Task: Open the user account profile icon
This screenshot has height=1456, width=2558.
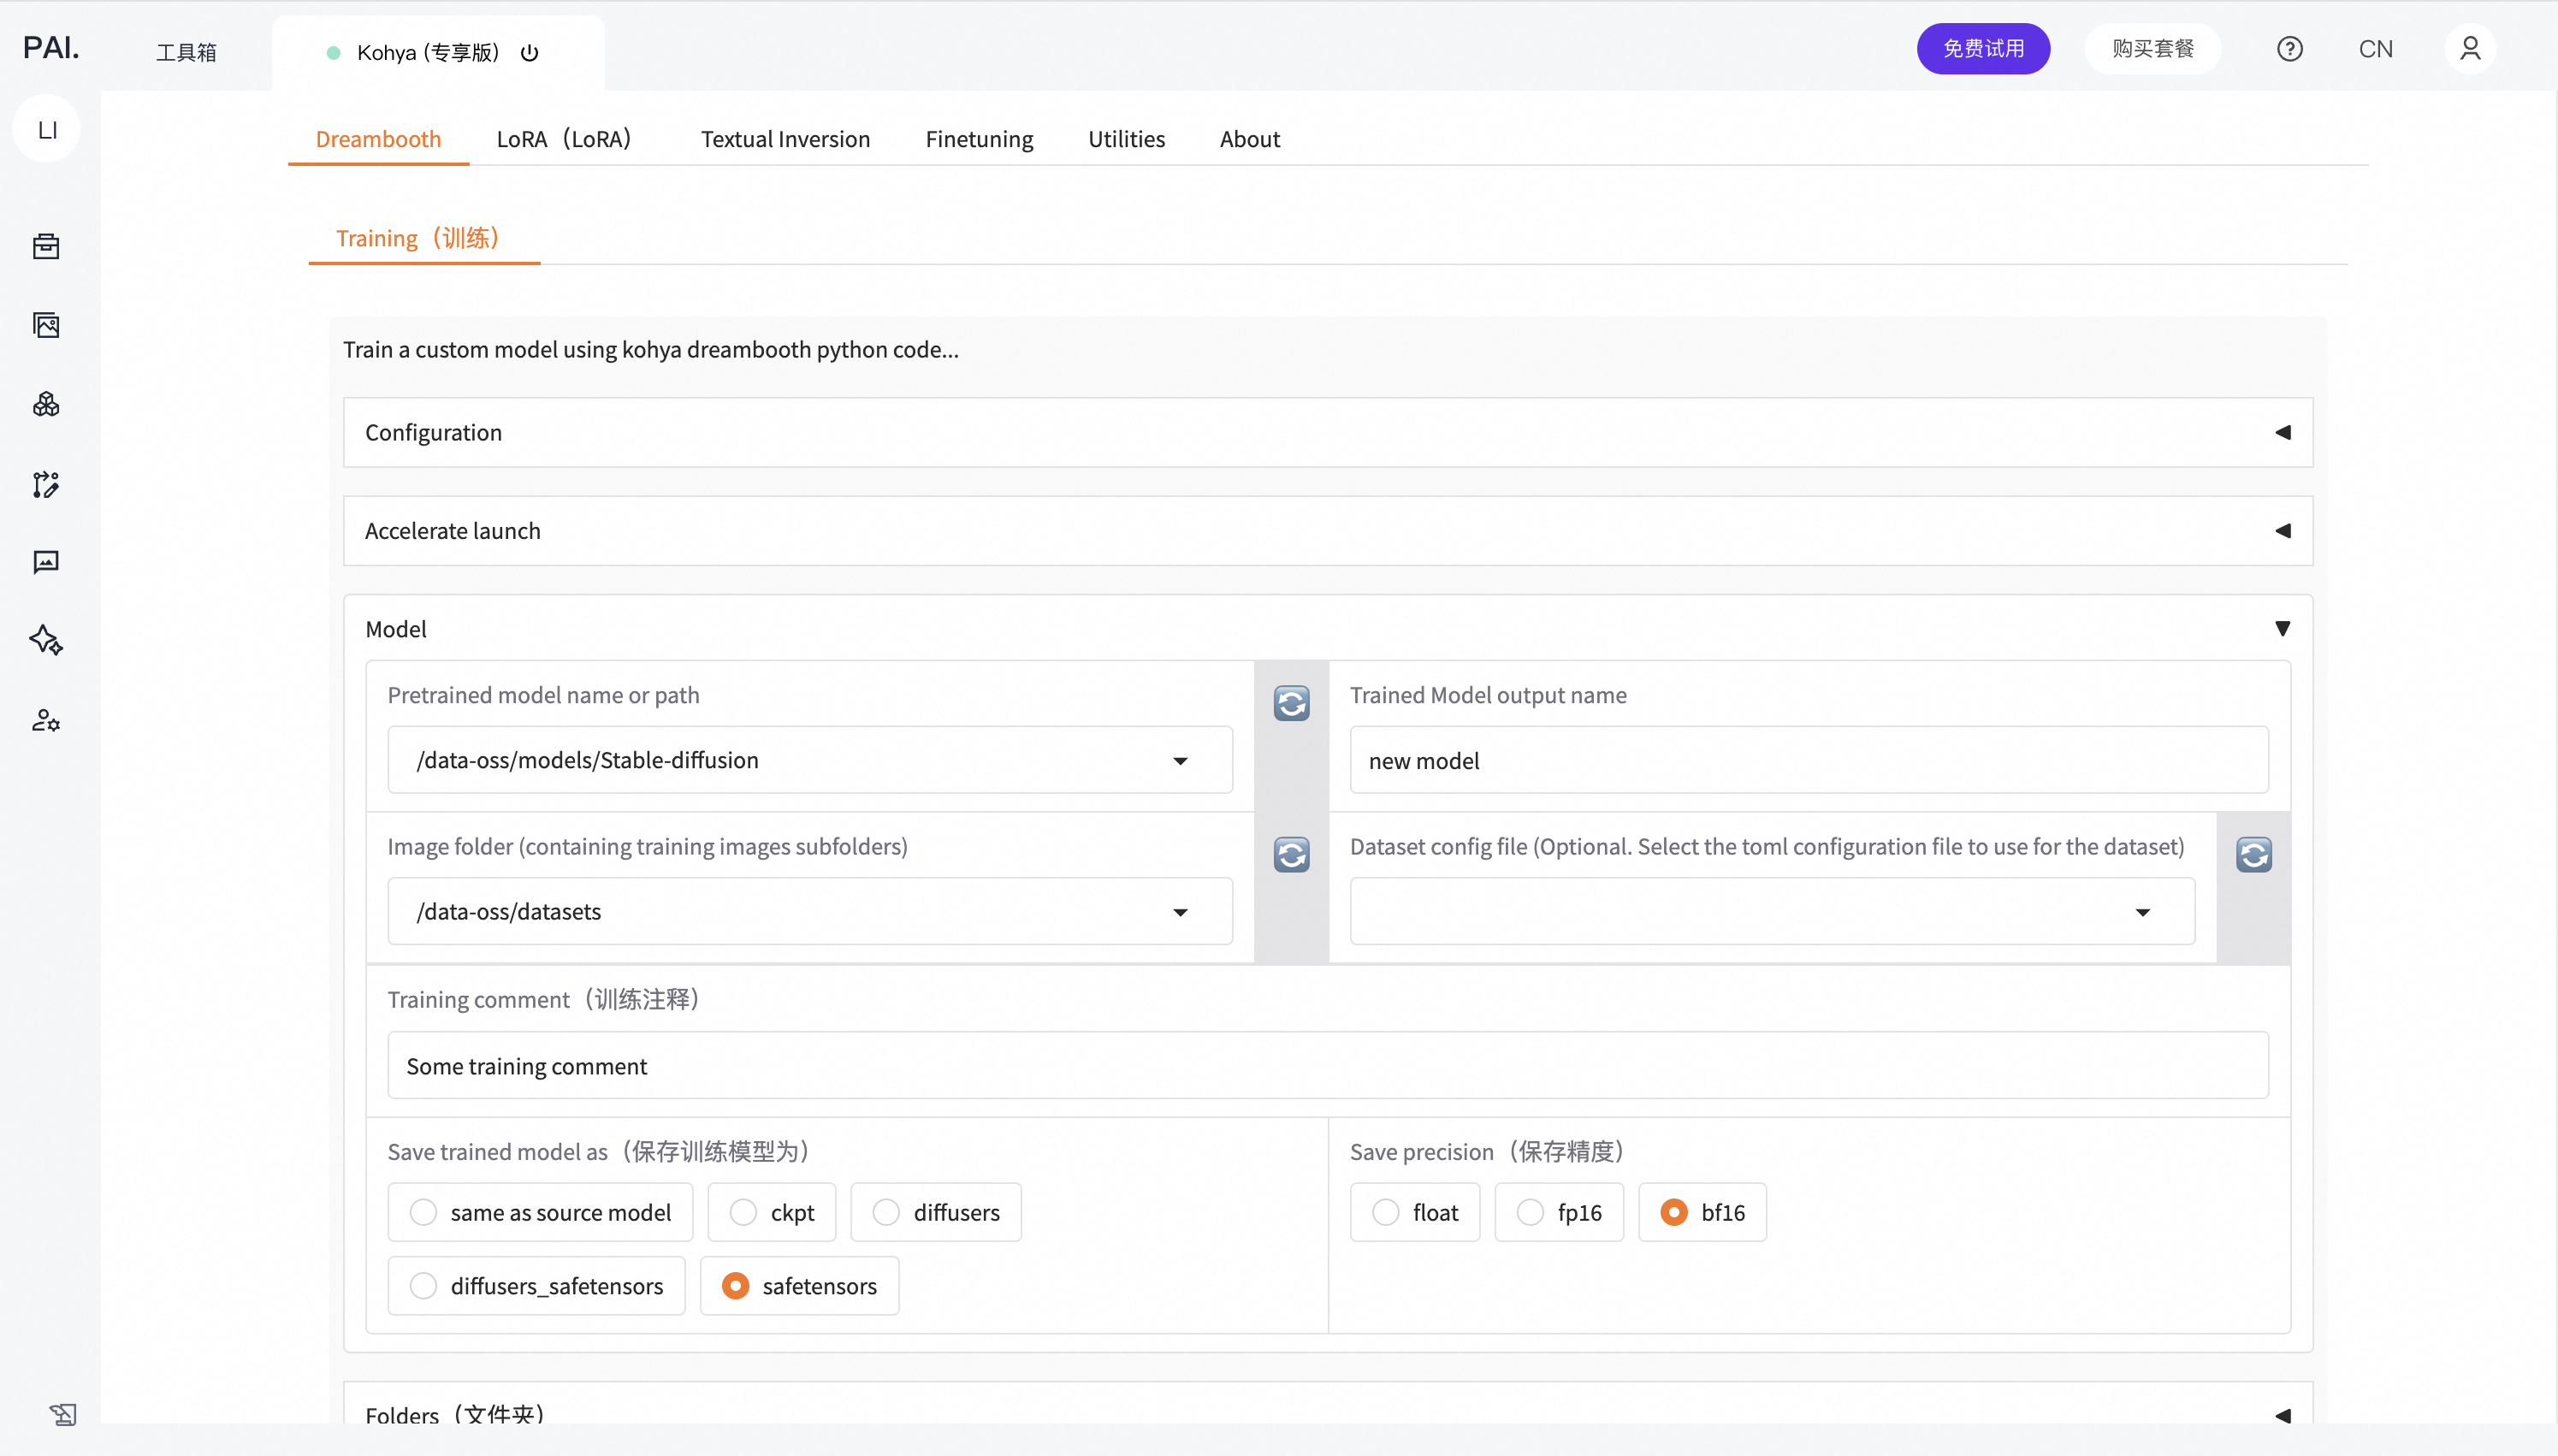Action: click(x=2469, y=49)
